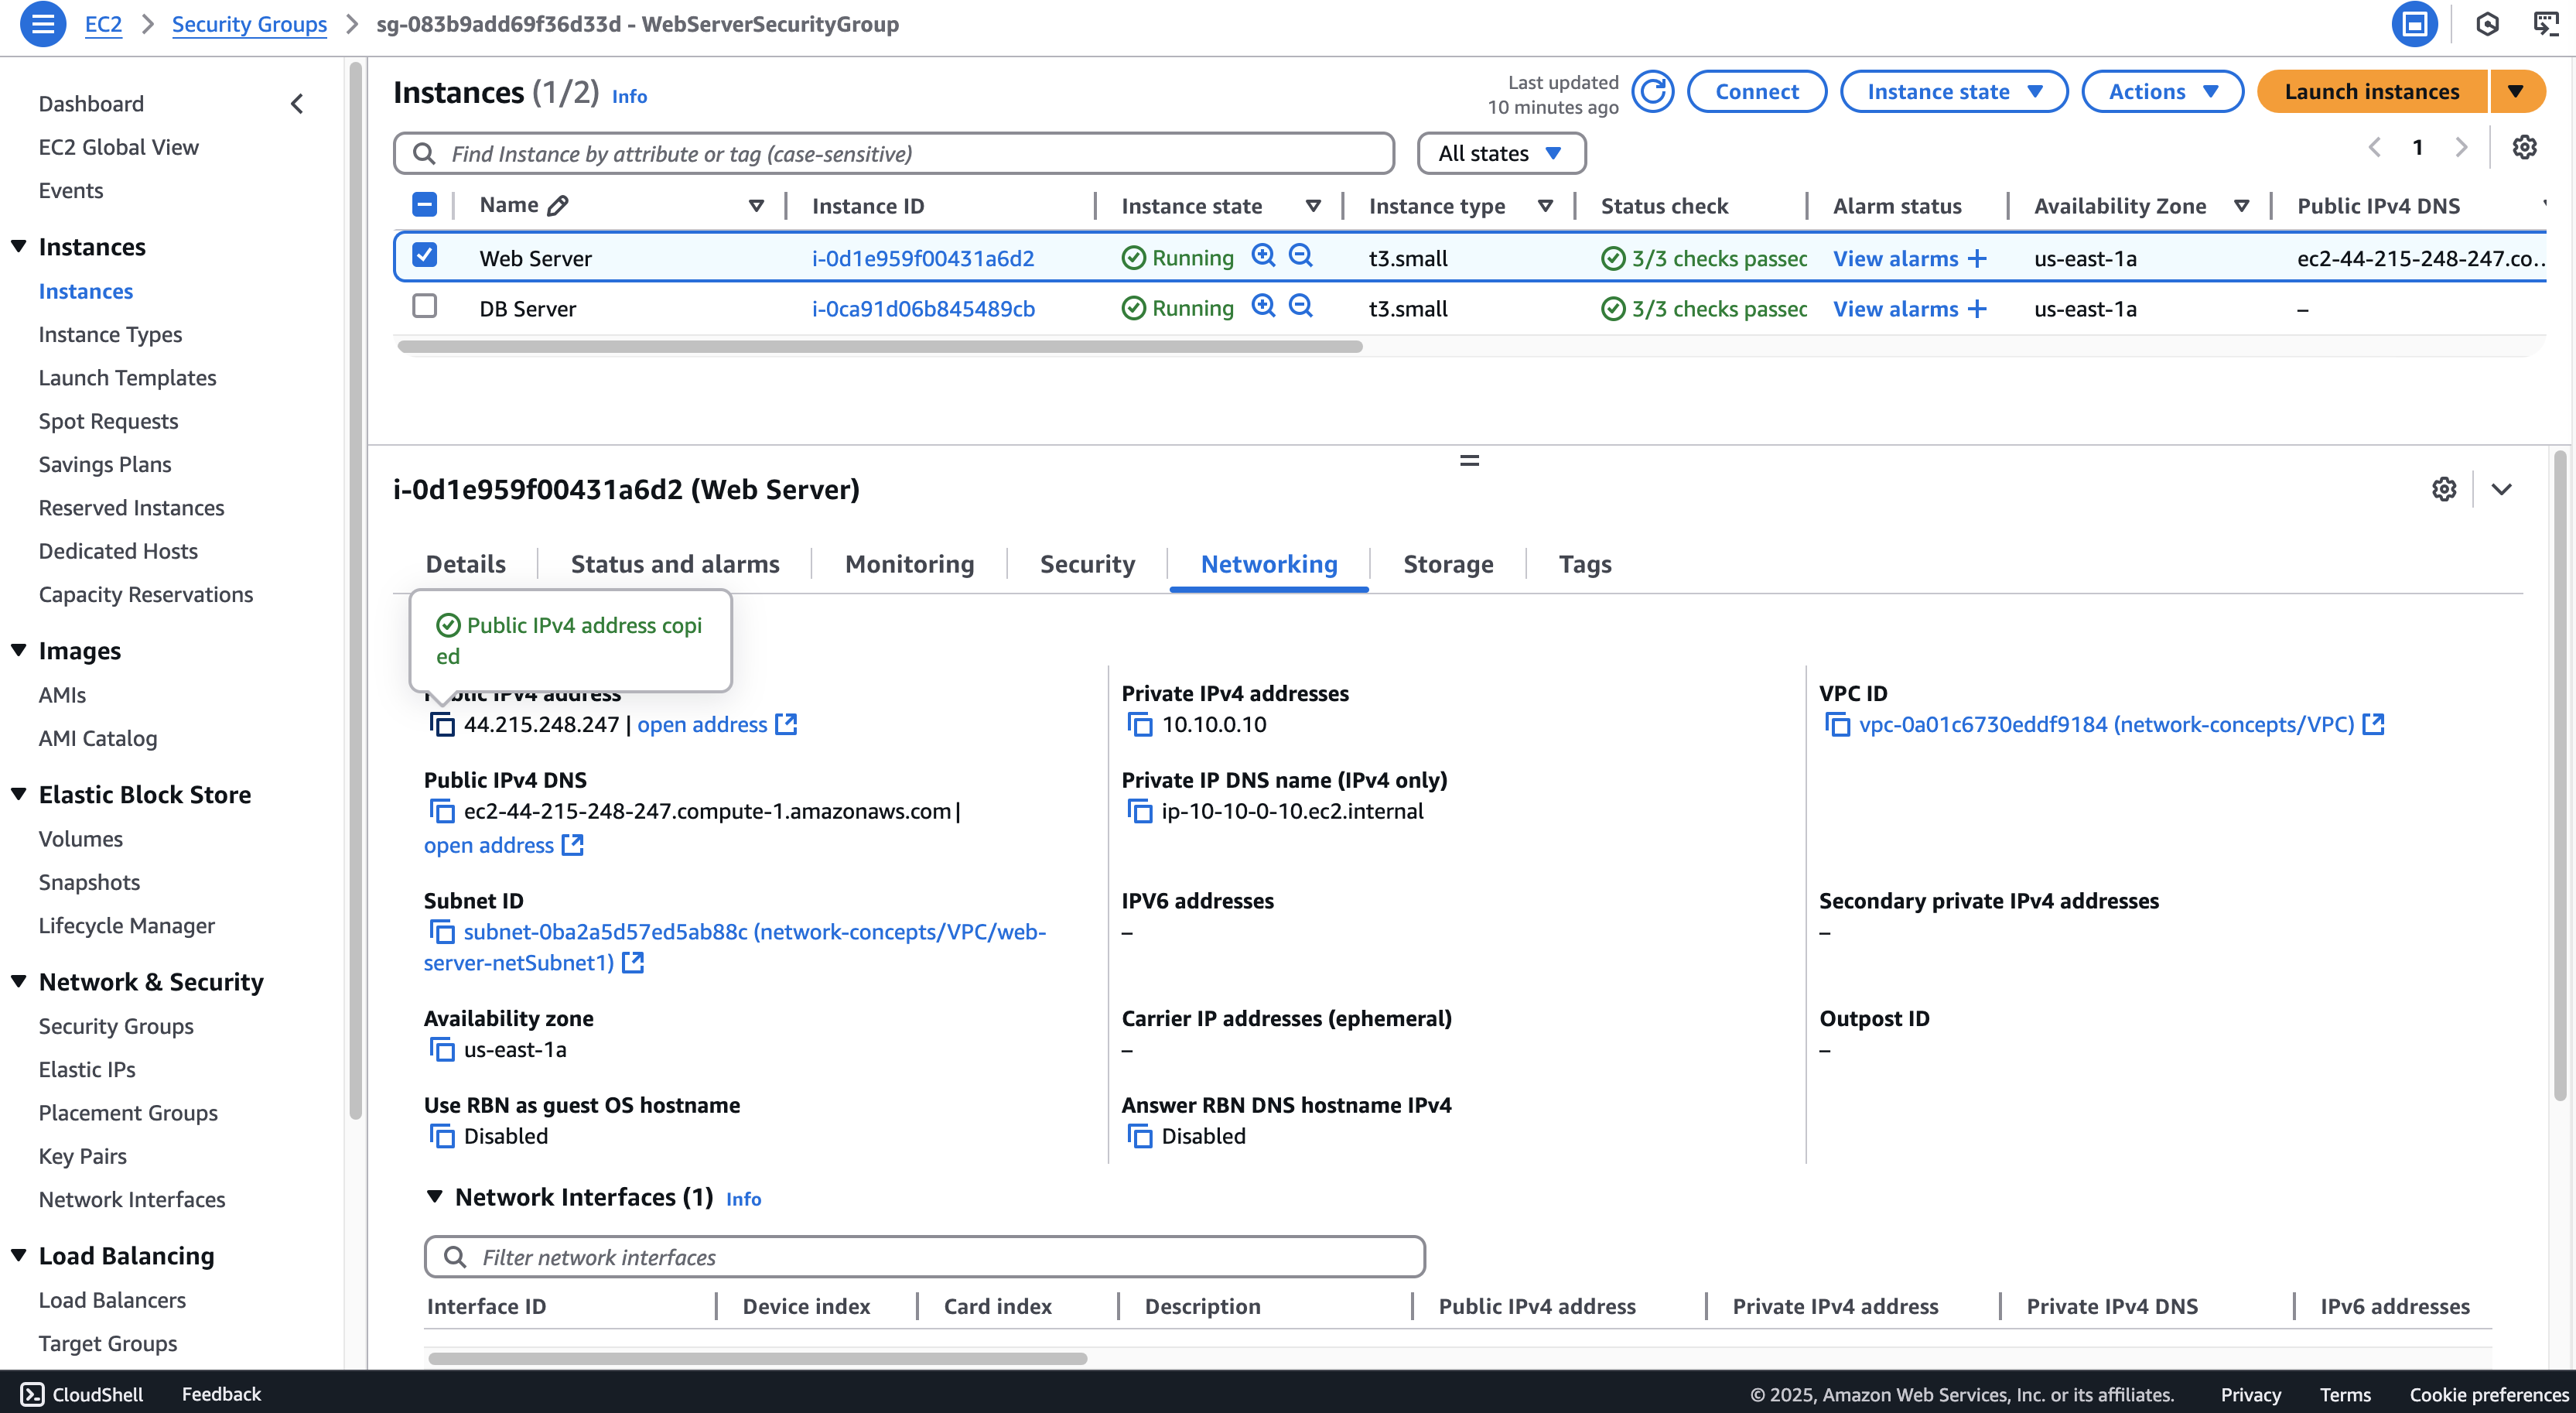The image size is (2576, 1413).
Task: Zoom out filter for Web Server state
Action: [1300, 256]
